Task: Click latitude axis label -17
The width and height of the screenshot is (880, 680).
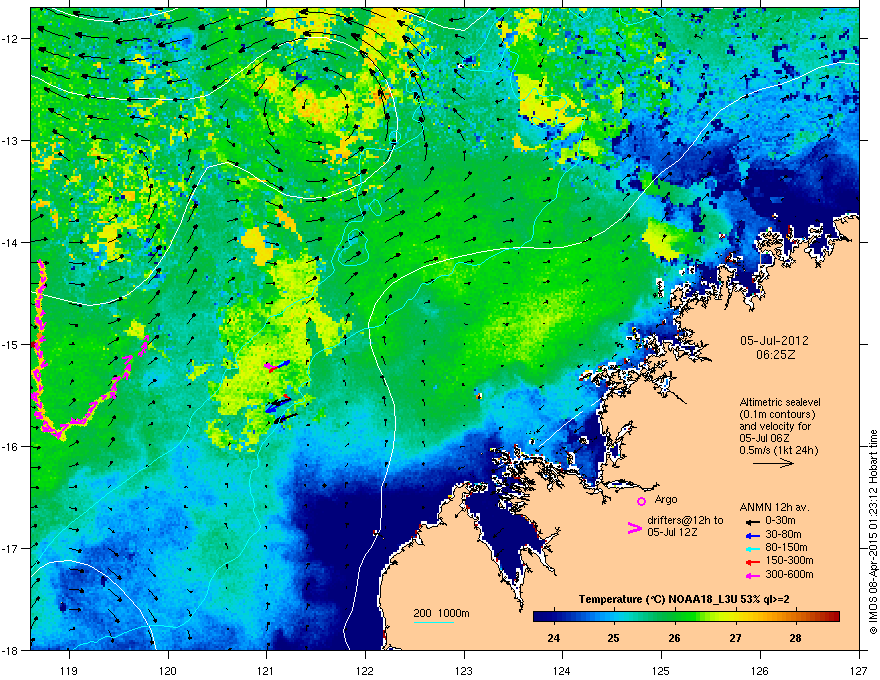Action: pyautogui.click(x=11, y=548)
